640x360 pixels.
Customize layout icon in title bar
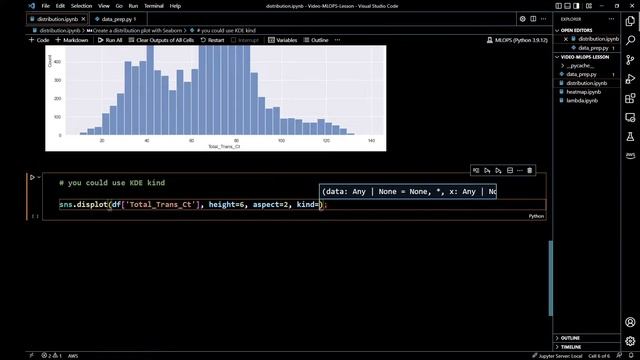(589, 6)
